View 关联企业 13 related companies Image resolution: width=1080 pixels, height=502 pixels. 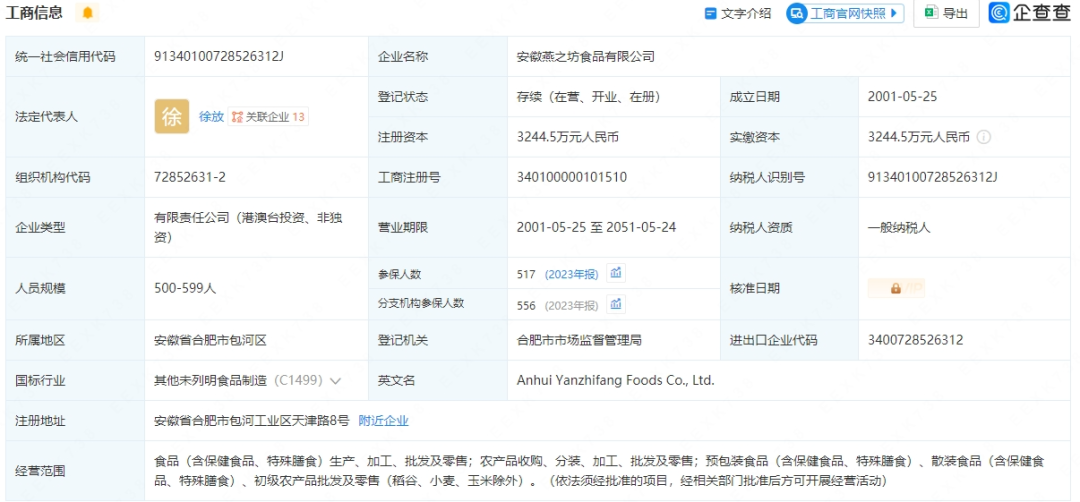tap(268, 117)
